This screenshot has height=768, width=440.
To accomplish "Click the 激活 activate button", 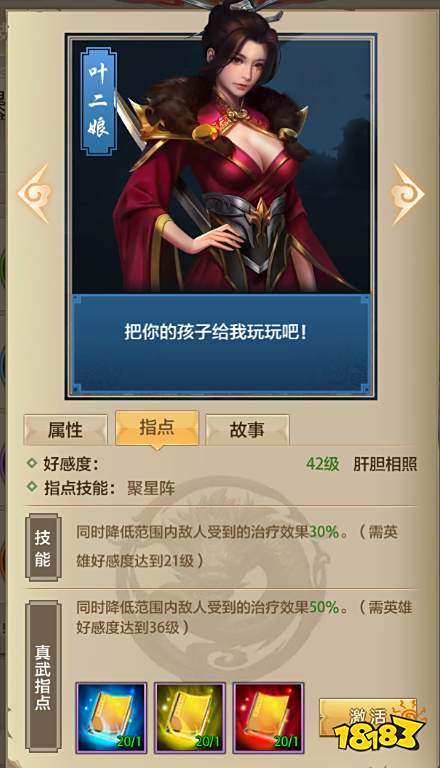I will (x=368, y=718).
